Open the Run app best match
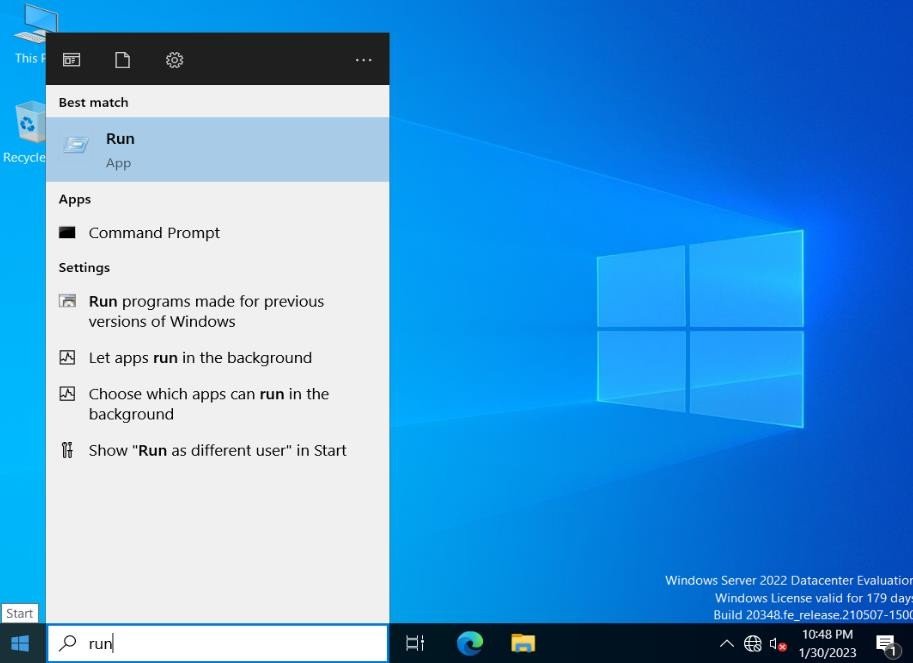This screenshot has width=913, height=663. pyautogui.click(x=217, y=150)
